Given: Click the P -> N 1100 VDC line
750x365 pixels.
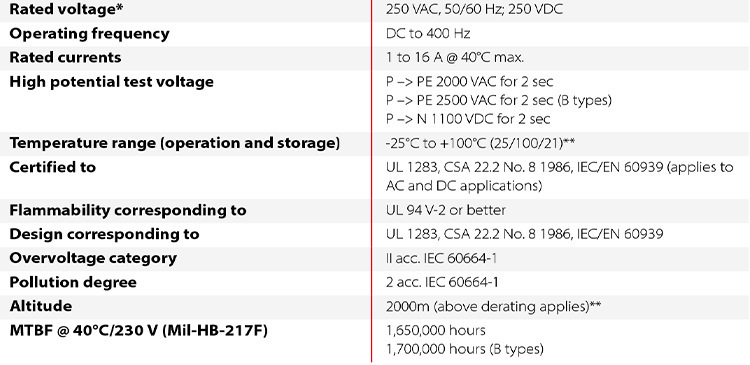Looking at the screenshot, I should coord(468,119).
